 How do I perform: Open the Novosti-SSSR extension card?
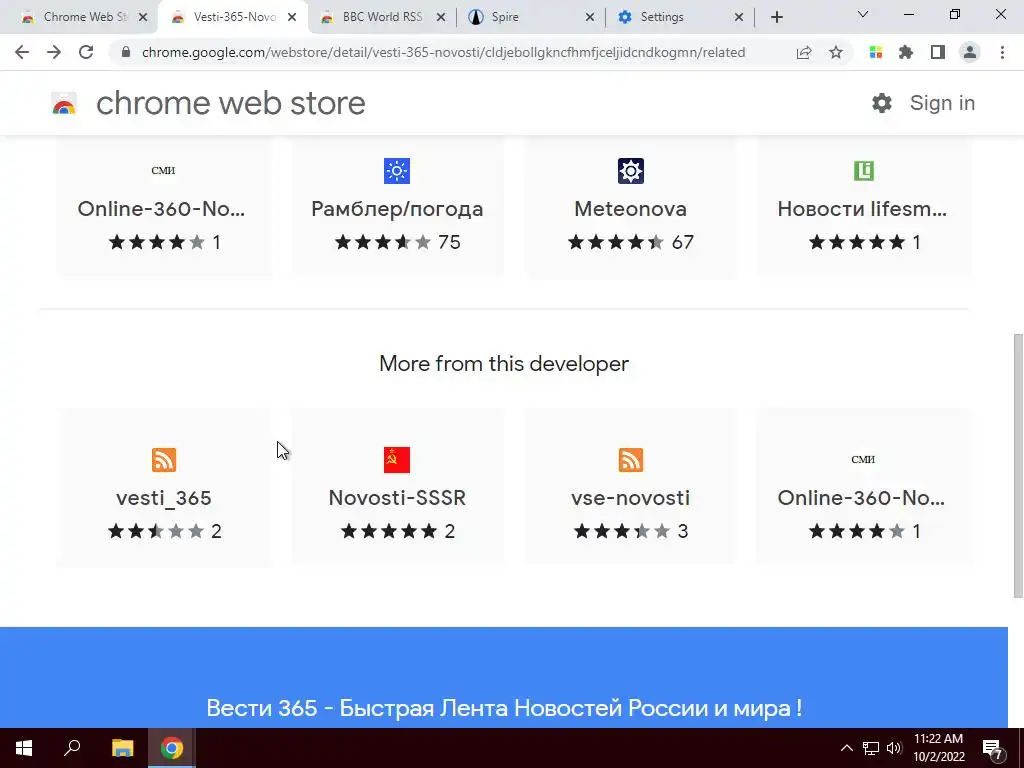pyautogui.click(x=397, y=488)
